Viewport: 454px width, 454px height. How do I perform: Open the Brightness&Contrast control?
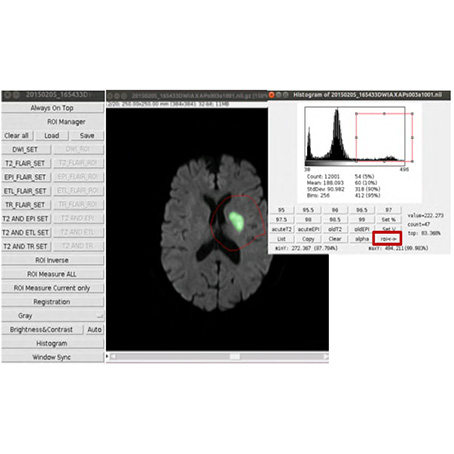click(x=42, y=329)
